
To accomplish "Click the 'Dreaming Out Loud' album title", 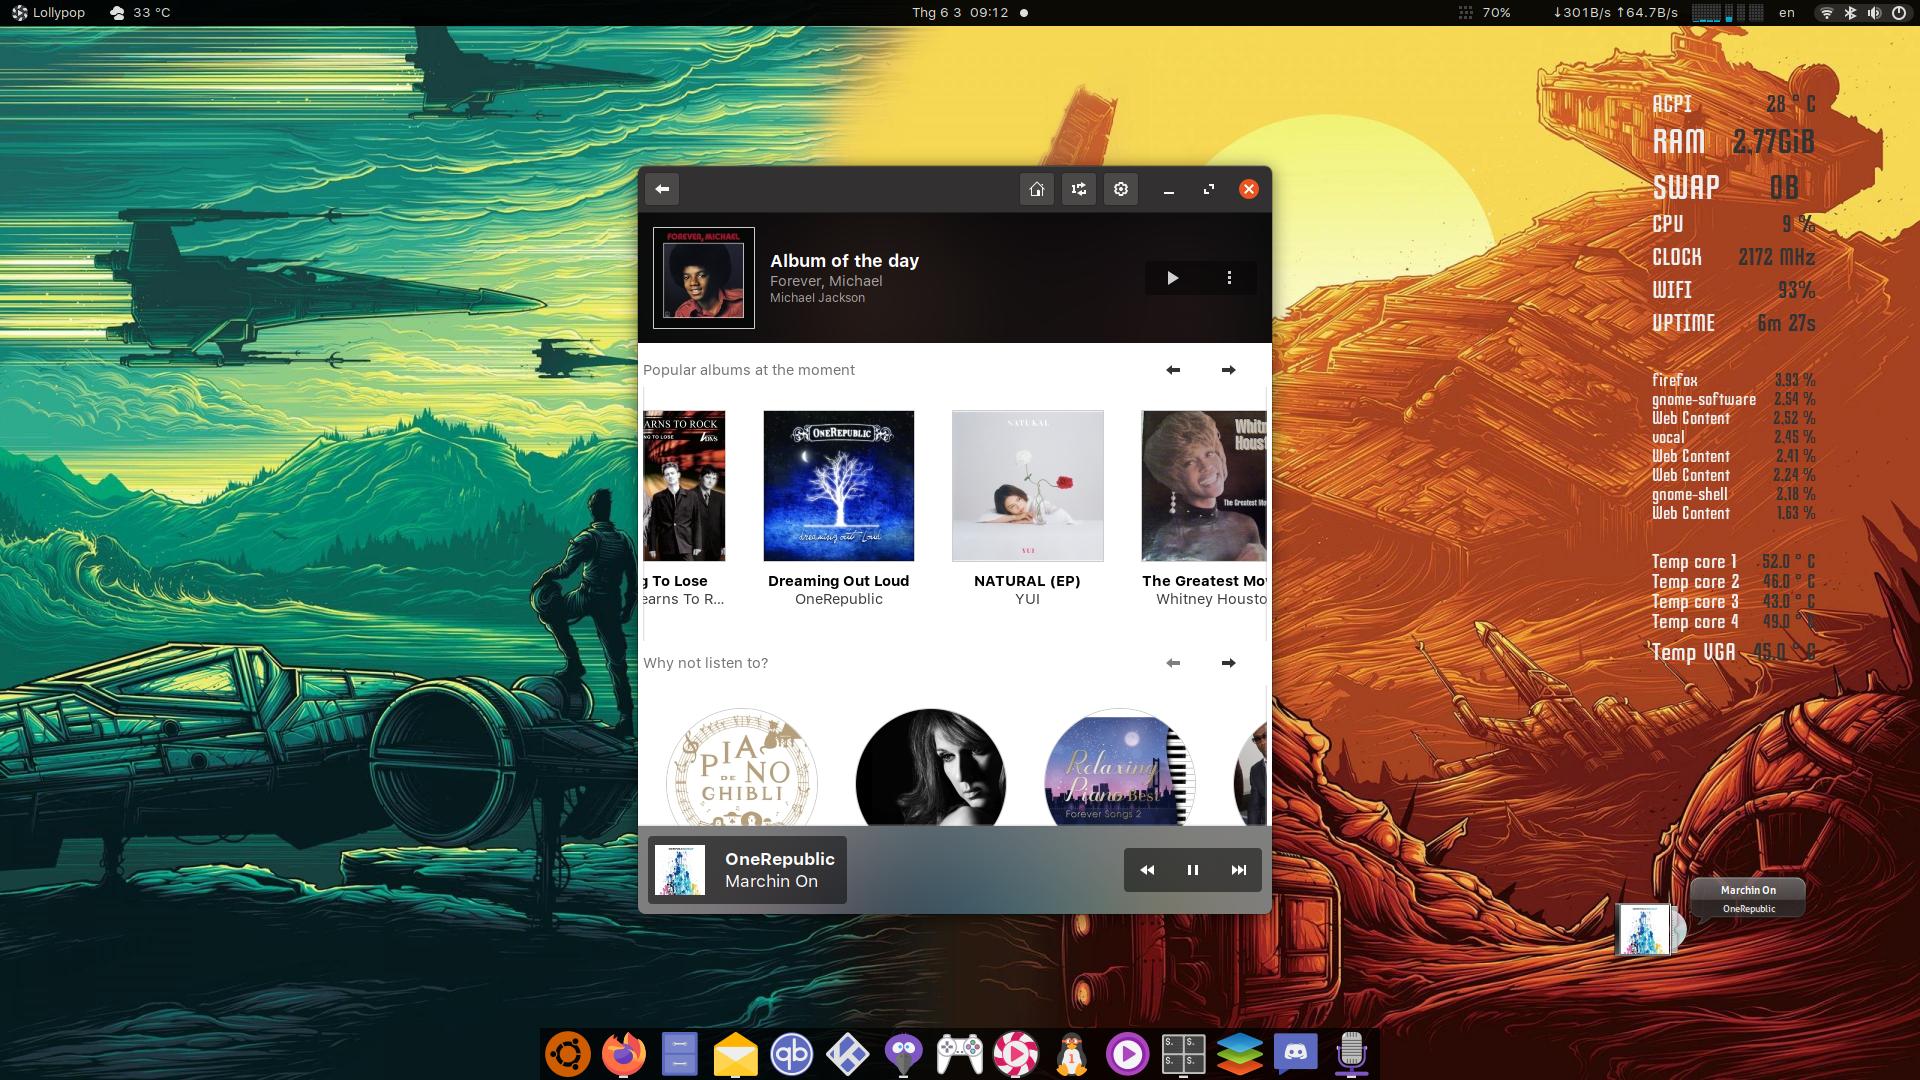I will [x=839, y=581].
